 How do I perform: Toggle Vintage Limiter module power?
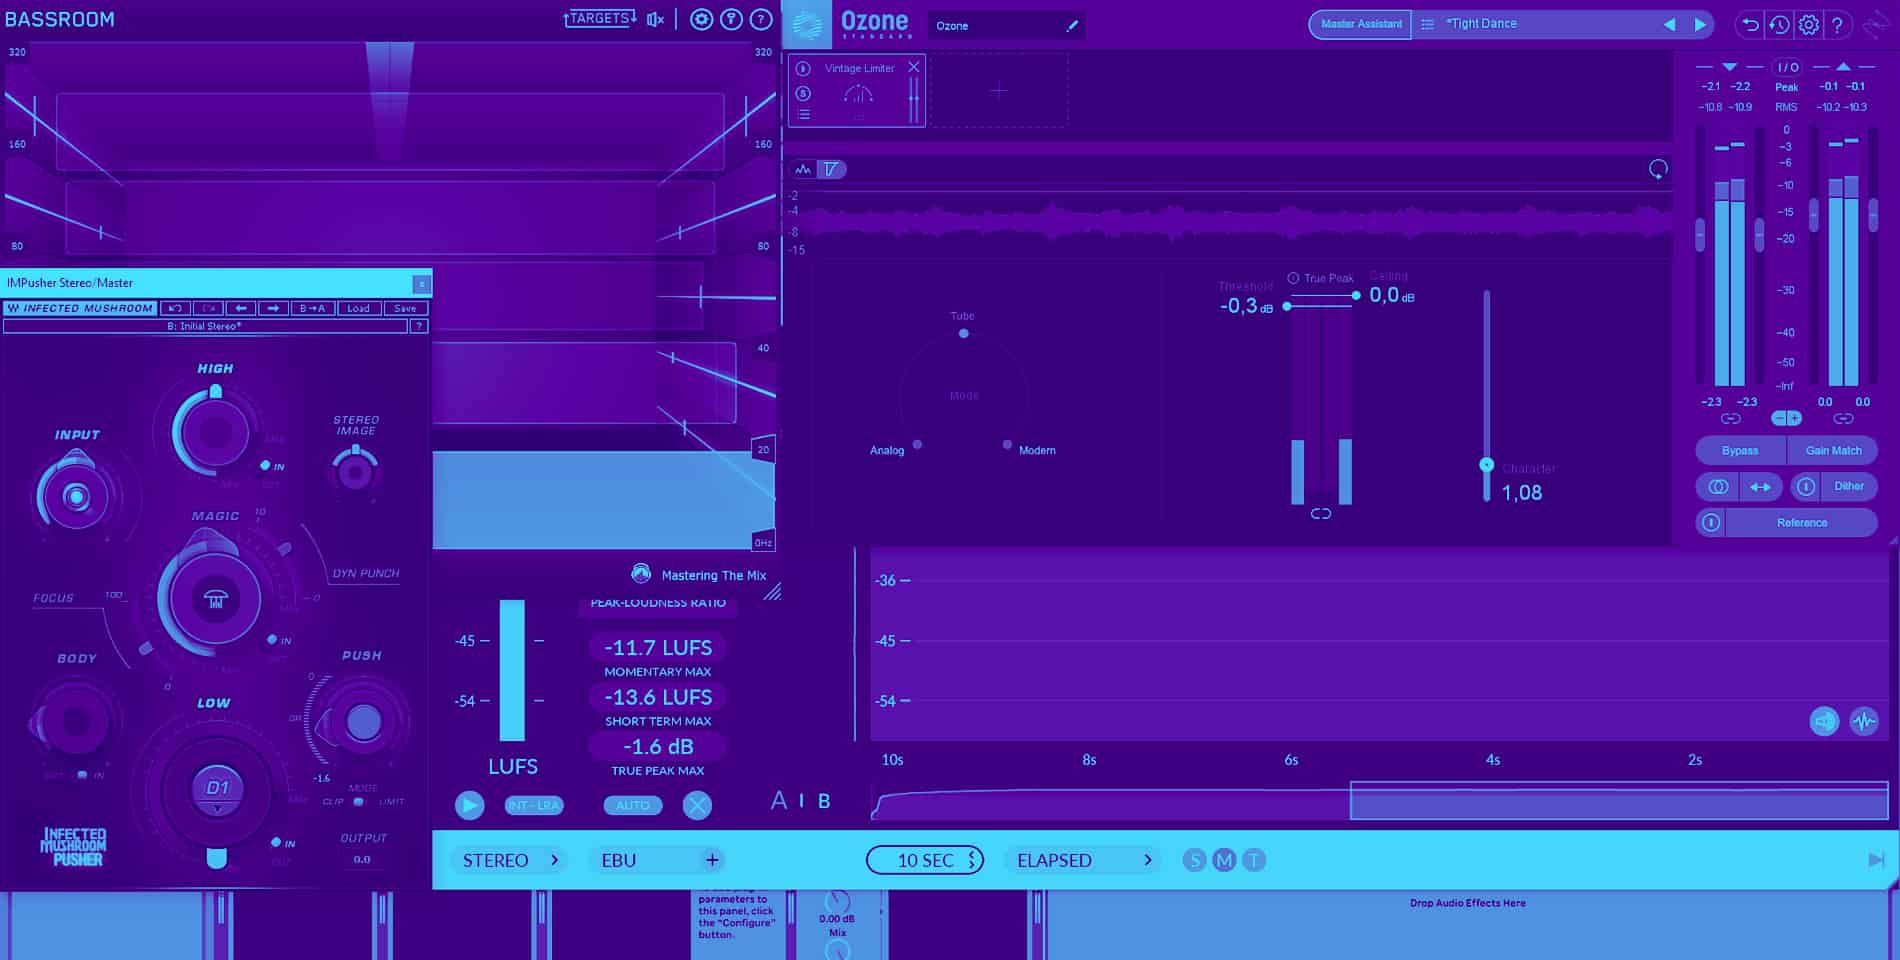(803, 69)
